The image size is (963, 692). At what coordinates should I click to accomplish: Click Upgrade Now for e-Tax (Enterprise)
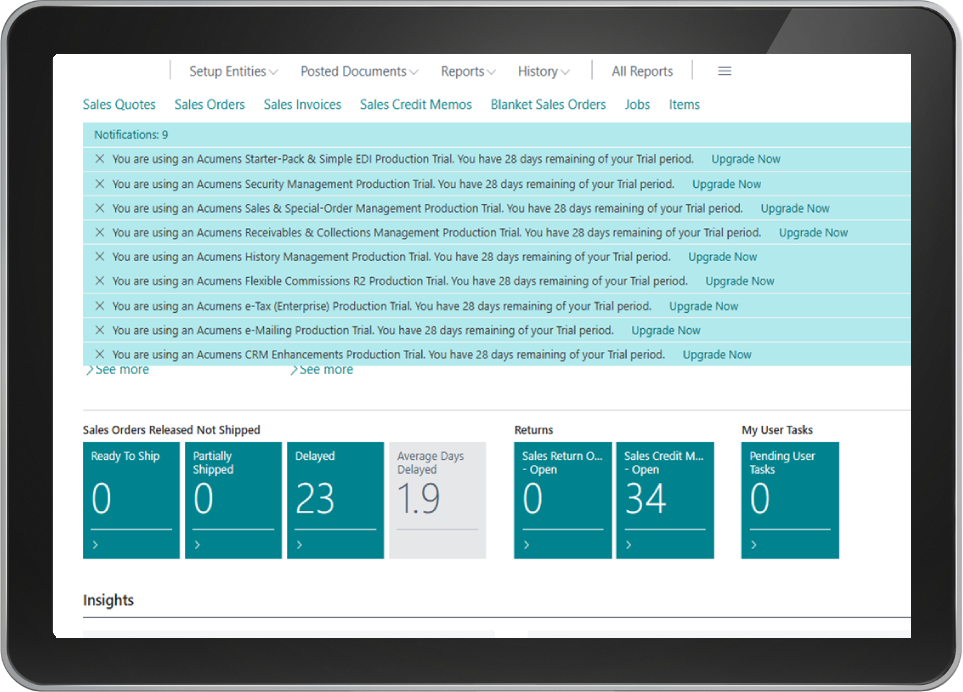click(x=703, y=306)
